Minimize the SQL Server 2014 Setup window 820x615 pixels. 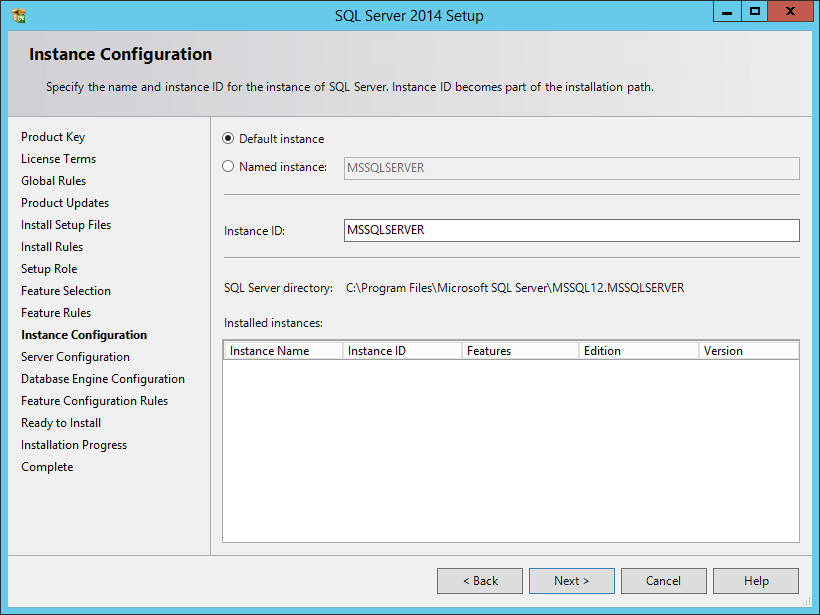pos(727,12)
